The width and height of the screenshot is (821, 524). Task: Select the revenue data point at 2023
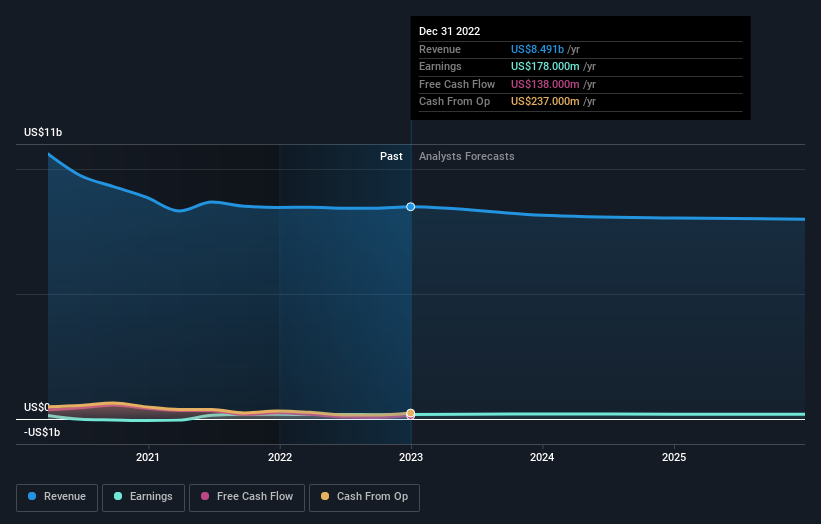click(x=410, y=207)
